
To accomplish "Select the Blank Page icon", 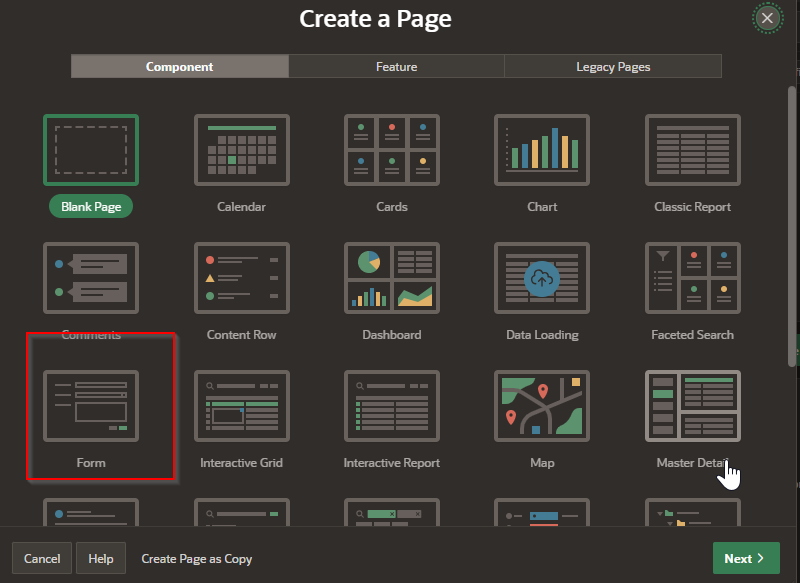I will pos(91,150).
